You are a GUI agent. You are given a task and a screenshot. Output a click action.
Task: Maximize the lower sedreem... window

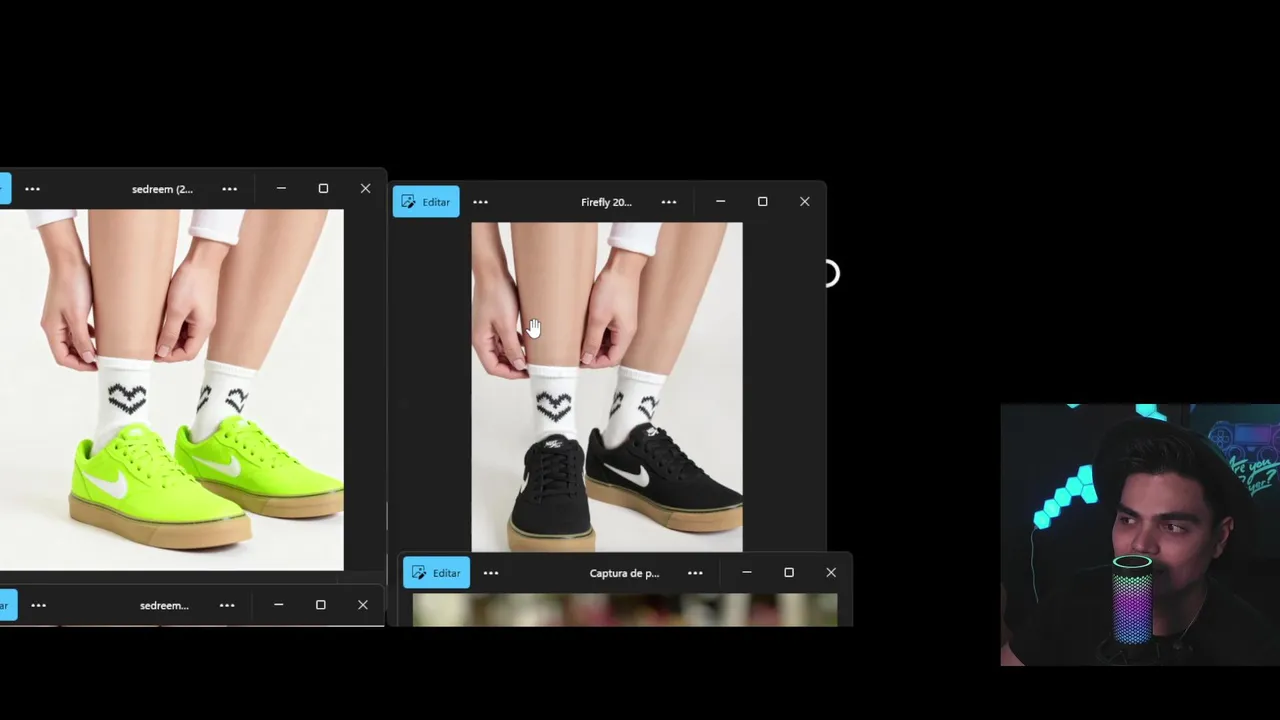coord(320,605)
